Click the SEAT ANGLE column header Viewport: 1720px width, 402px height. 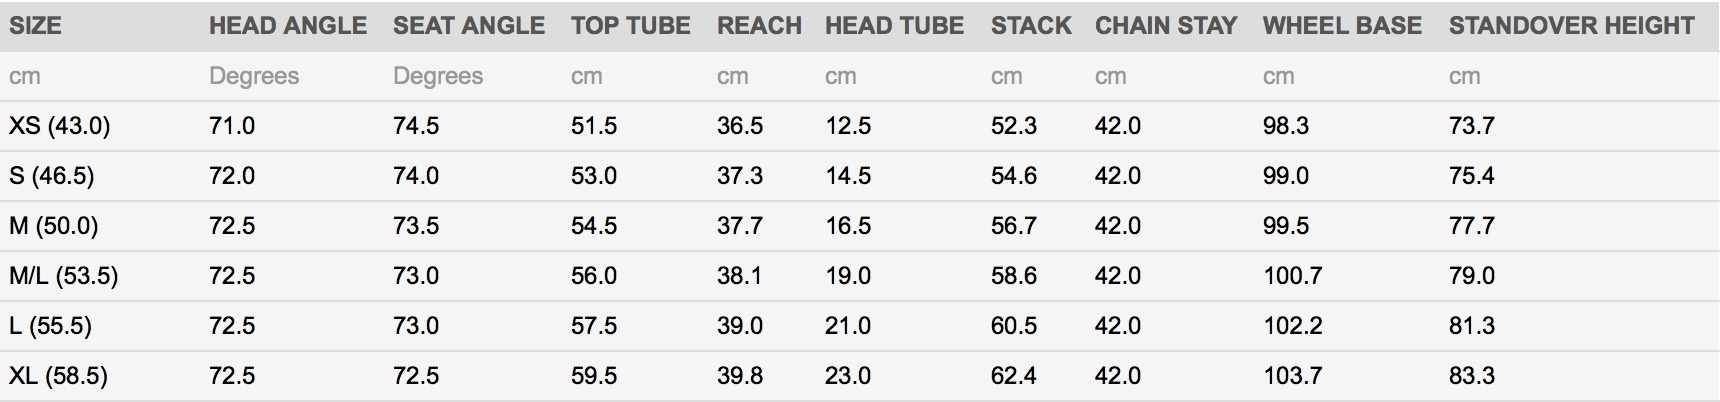point(469,26)
